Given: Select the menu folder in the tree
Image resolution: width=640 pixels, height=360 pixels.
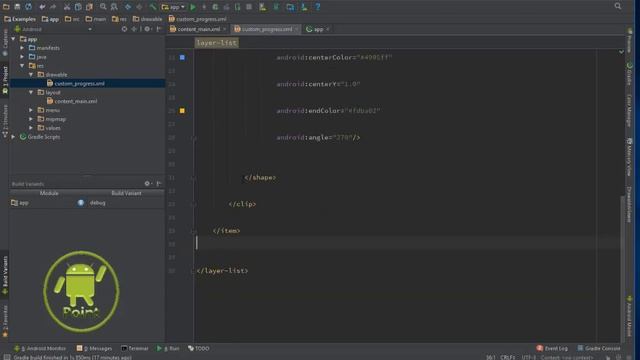Looking at the screenshot, I should [49, 110].
